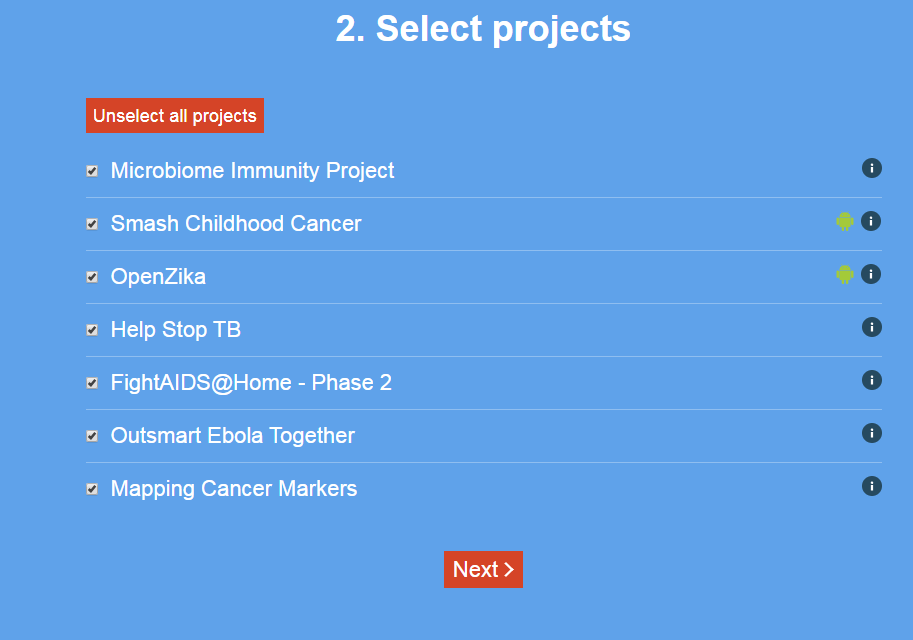The height and width of the screenshot is (640, 913).
Task: View Help Stop TB project info
Action: click(x=871, y=327)
